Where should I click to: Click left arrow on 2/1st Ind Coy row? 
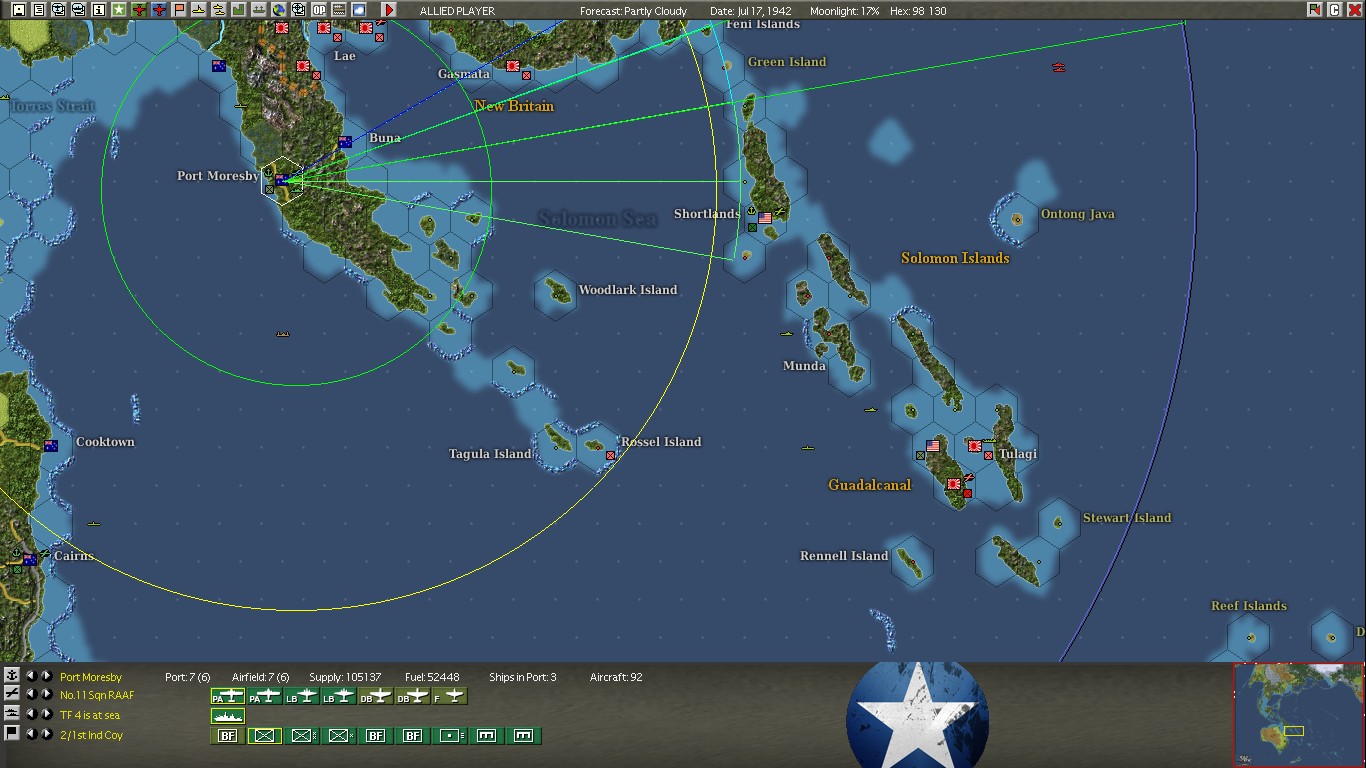[x=31, y=734]
